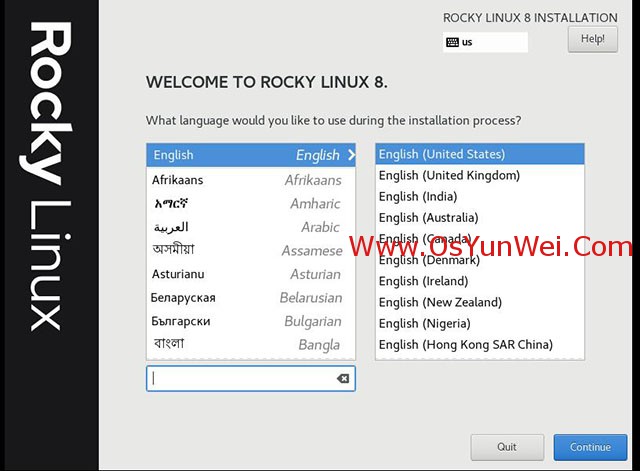Open the us keyboard layout indicator
This screenshot has width=640, height=471.
(485, 42)
